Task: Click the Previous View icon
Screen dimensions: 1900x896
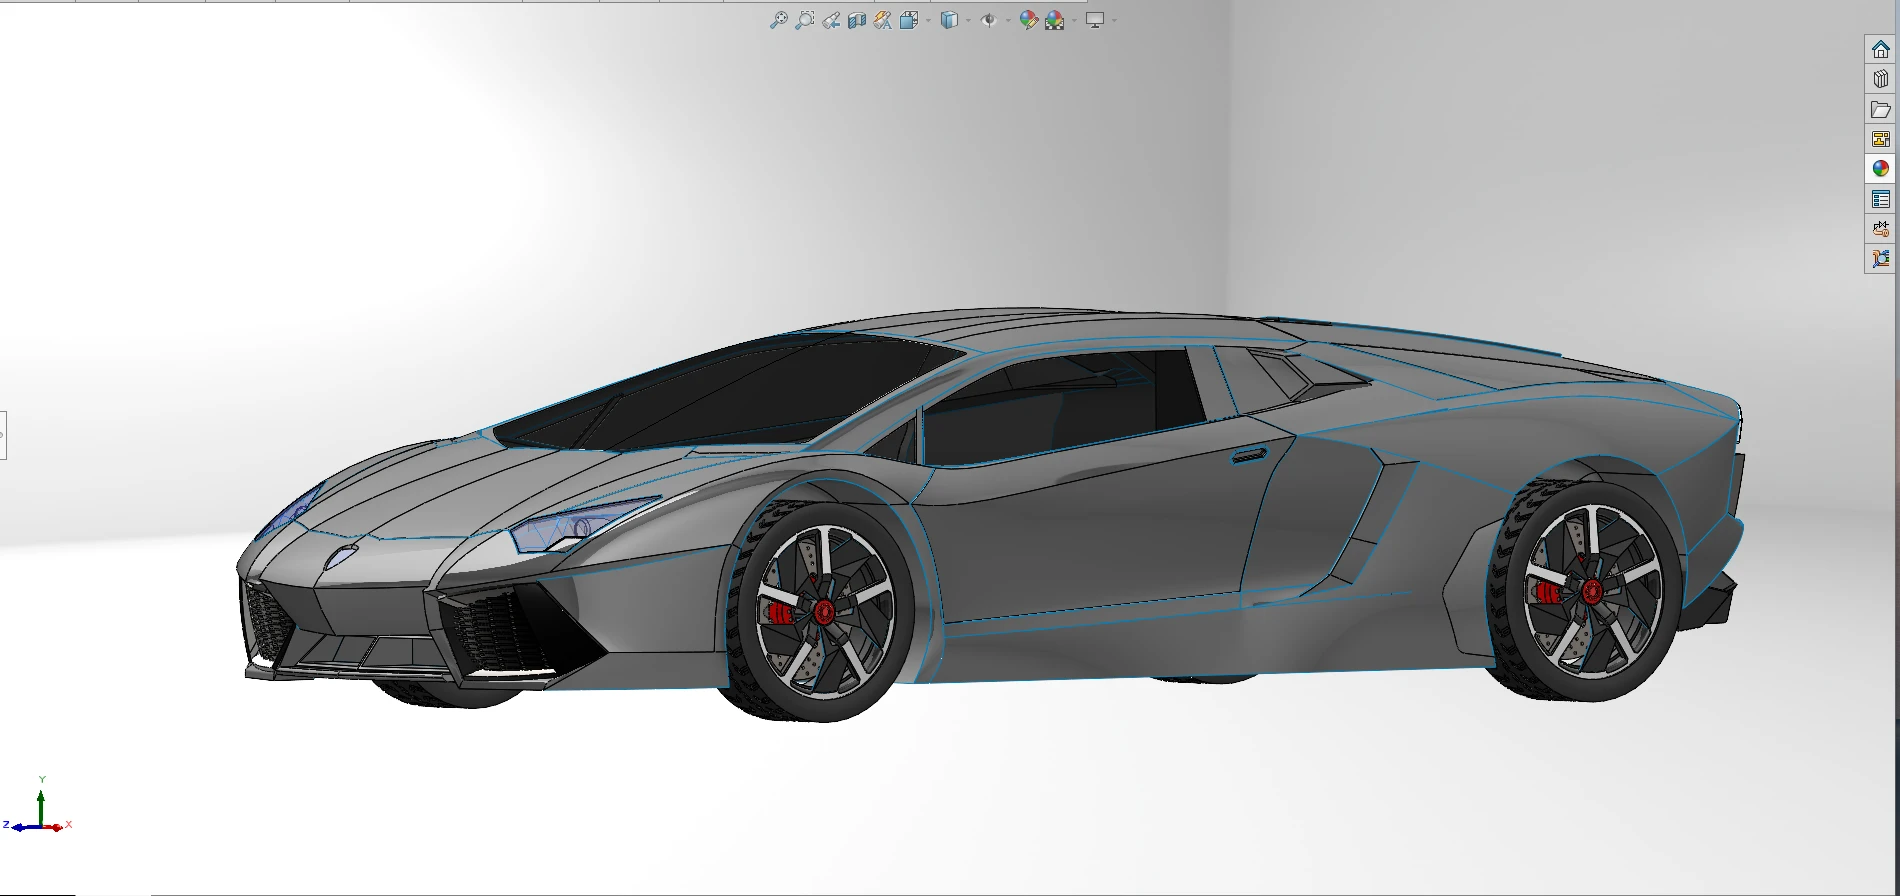Action: coord(831,20)
